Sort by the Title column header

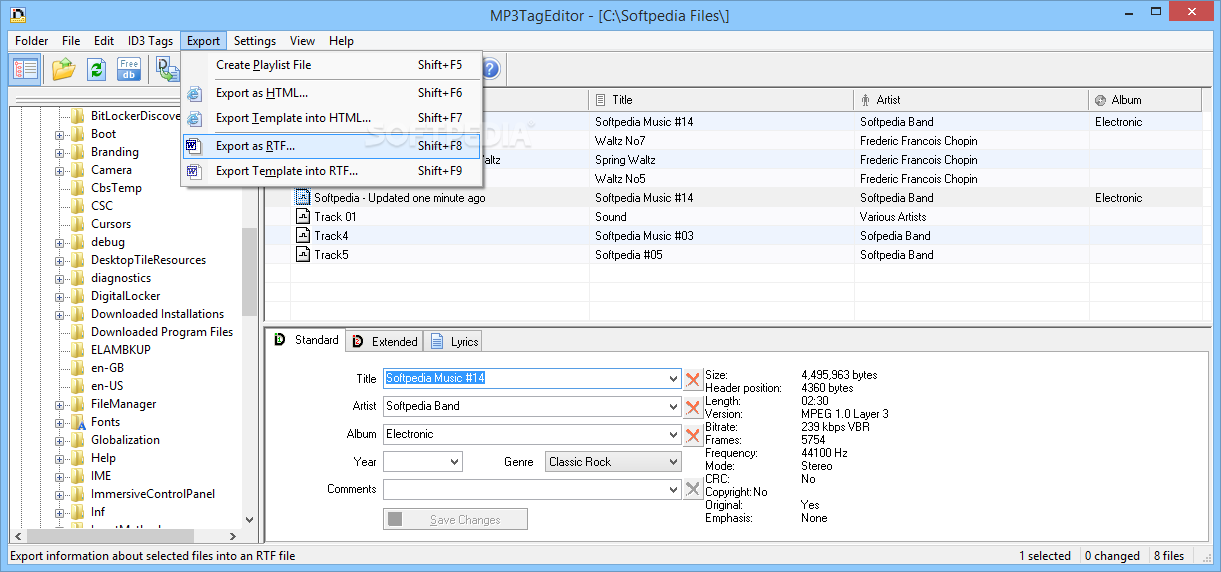(721, 100)
